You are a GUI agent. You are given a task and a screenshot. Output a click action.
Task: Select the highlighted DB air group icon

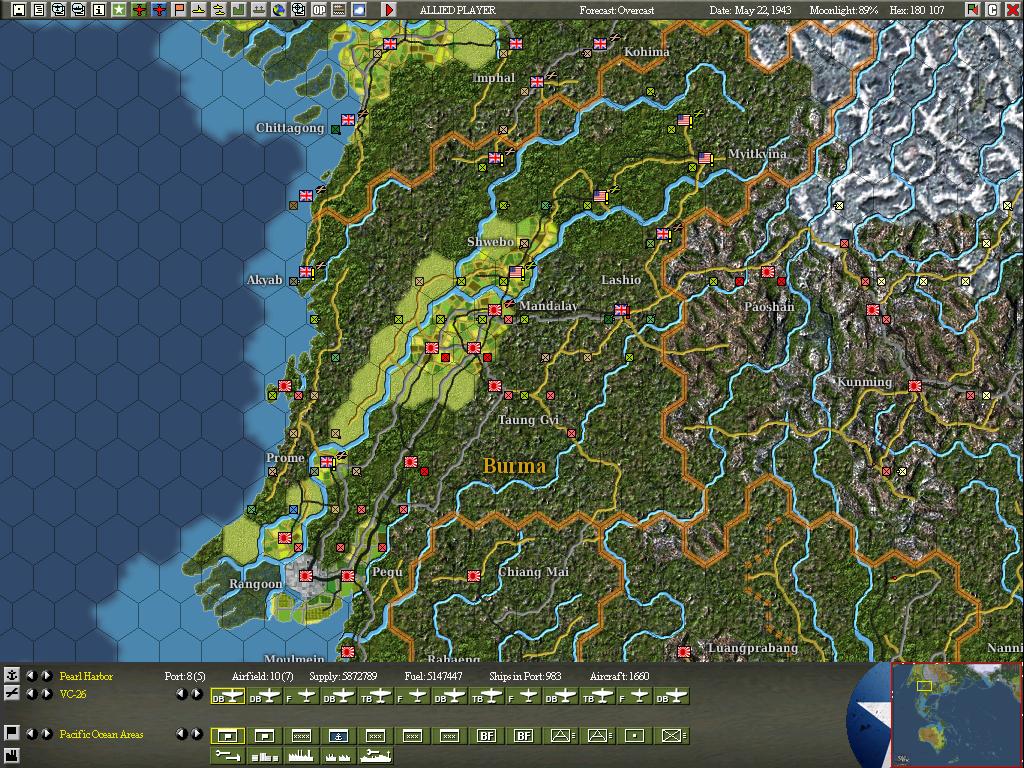228,697
